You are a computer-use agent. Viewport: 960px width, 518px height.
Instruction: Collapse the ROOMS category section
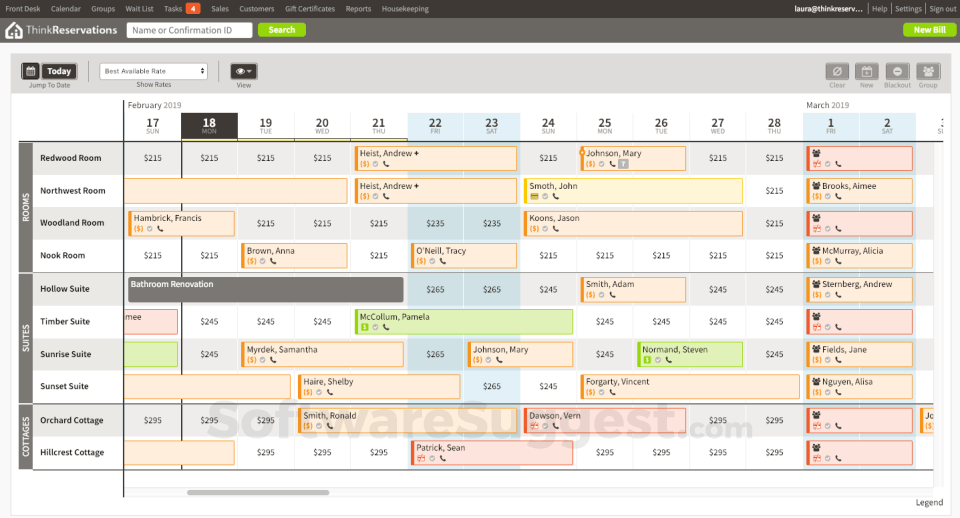[26, 207]
